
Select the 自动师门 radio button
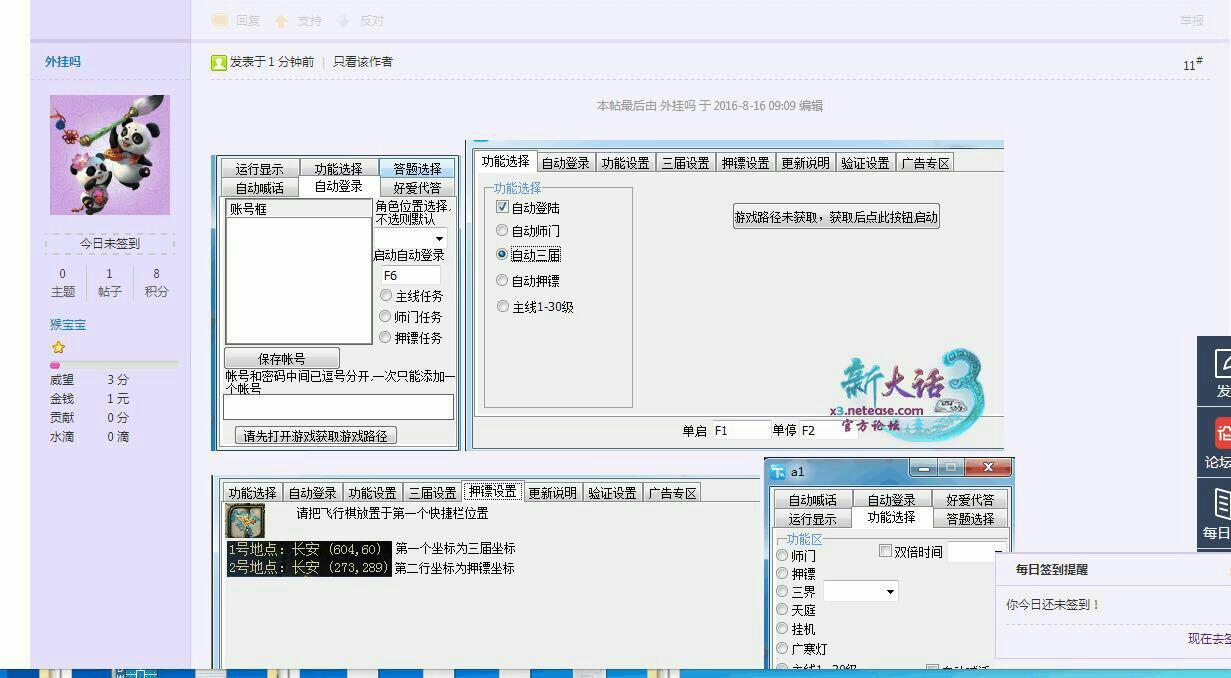coord(503,231)
